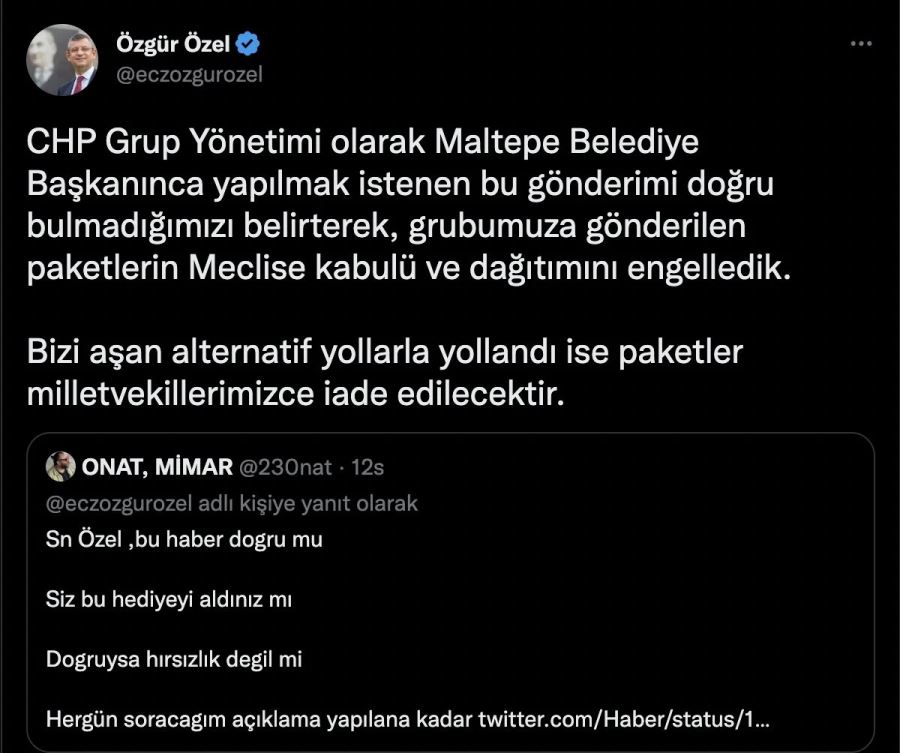The image size is (900, 753).
Task: Open the quoted tweet's 12s timestamp
Action: point(372,467)
